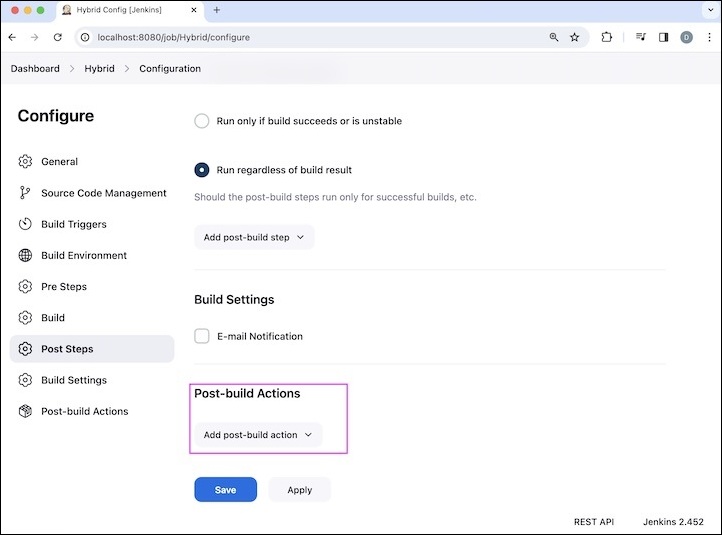Go to the Pre Steps section
The width and height of the screenshot is (722, 535).
pos(64,287)
